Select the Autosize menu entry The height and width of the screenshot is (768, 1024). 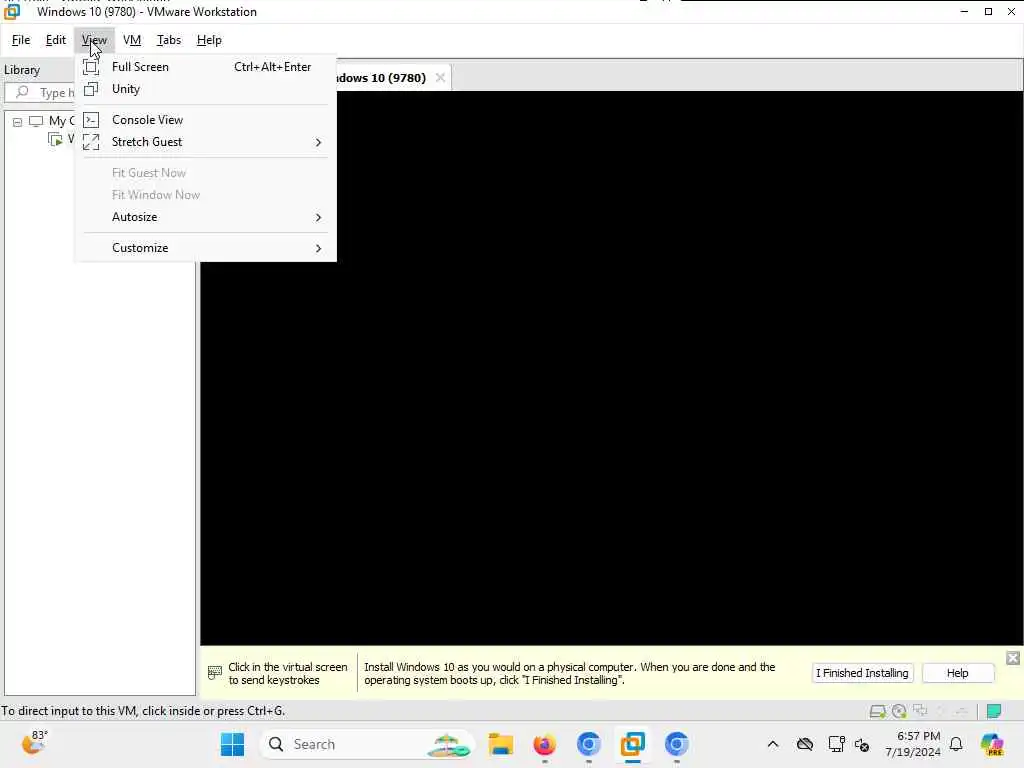pos(205,217)
